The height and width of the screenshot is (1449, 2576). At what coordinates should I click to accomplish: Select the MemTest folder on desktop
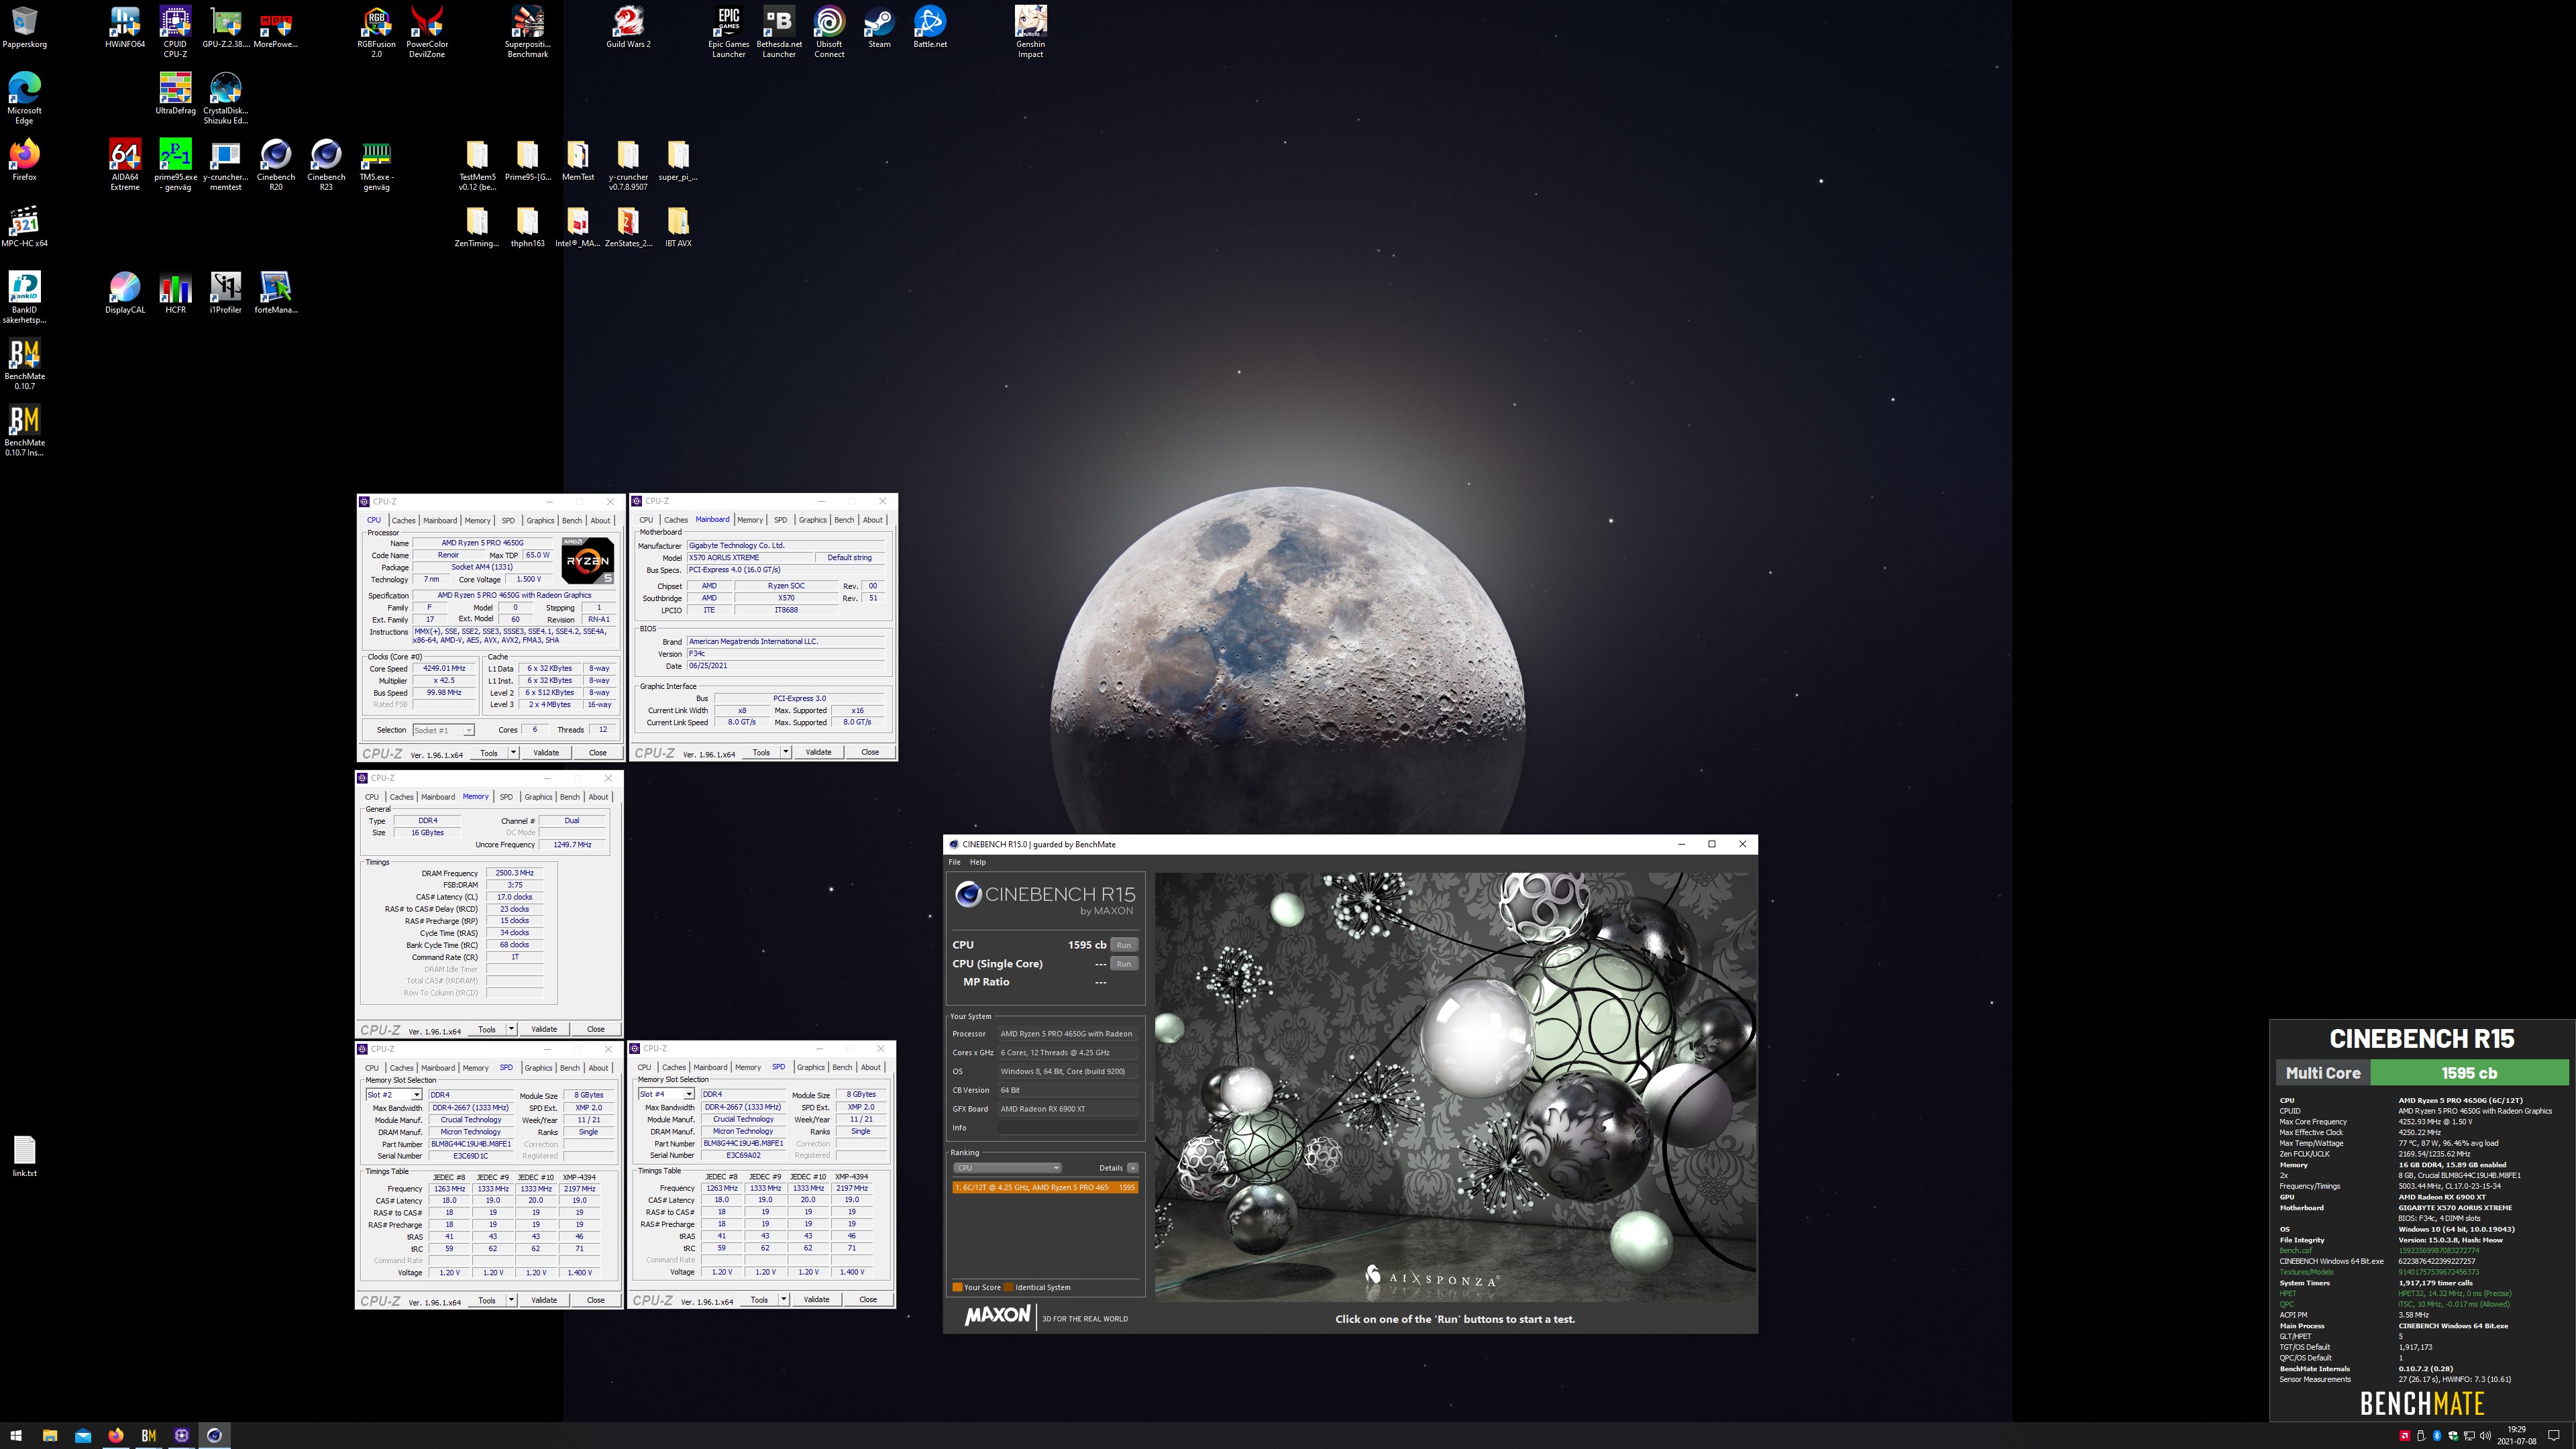[578, 160]
